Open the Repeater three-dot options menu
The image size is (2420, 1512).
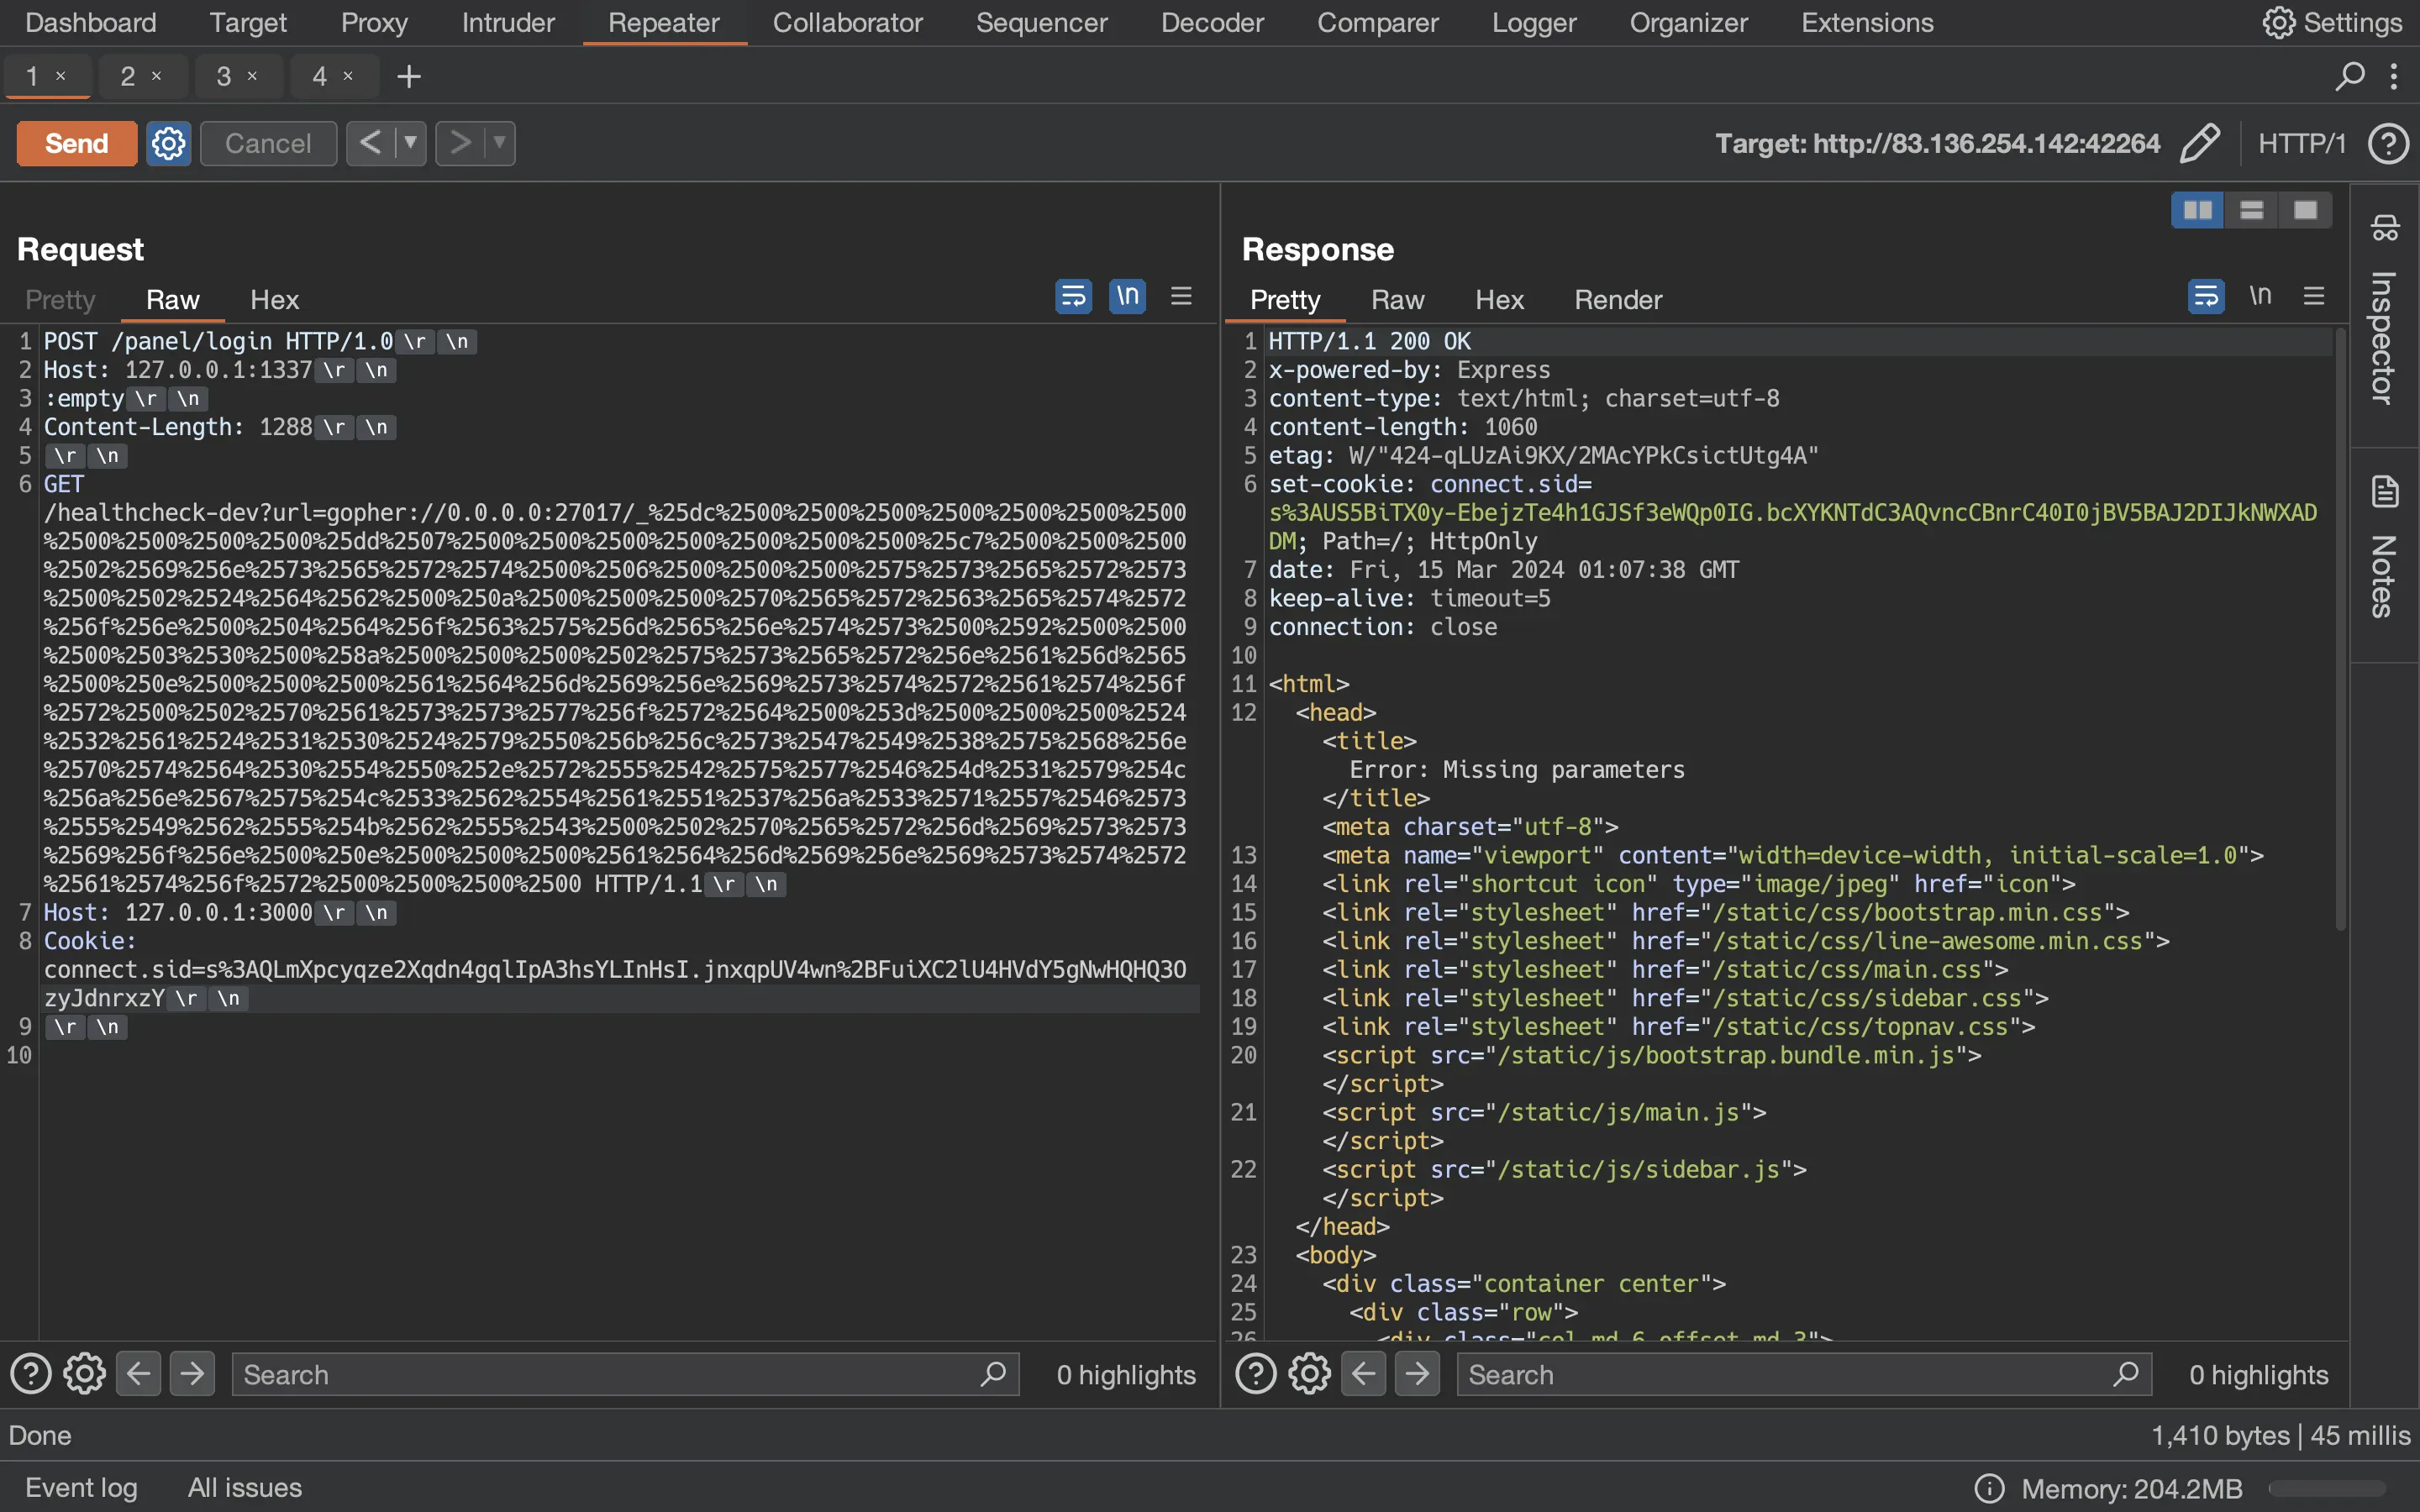[2393, 76]
